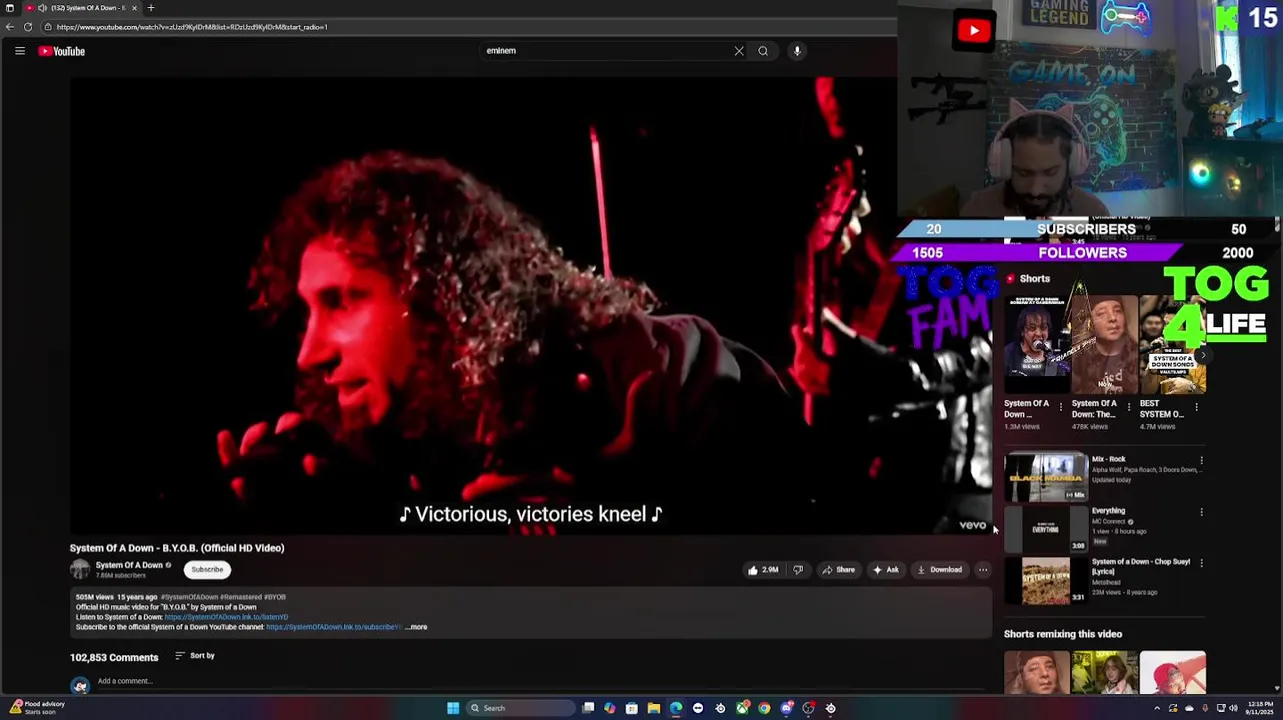Click the browser back arrow
This screenshot has height=720, width=1283.
[x=10, y=27]
